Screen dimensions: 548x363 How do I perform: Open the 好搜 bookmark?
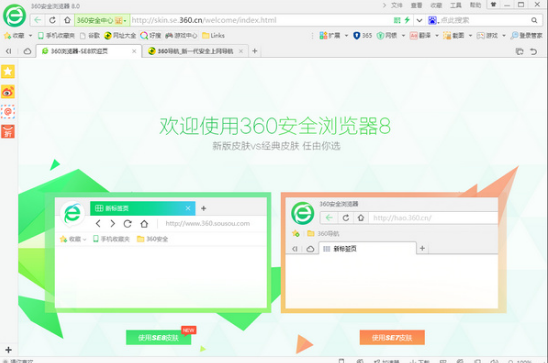[151, 35]
